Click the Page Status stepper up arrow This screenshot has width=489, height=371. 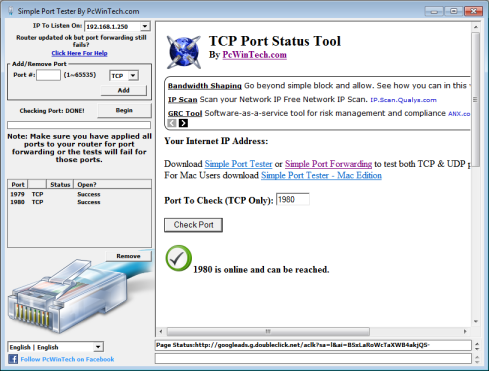click(477, 343)
